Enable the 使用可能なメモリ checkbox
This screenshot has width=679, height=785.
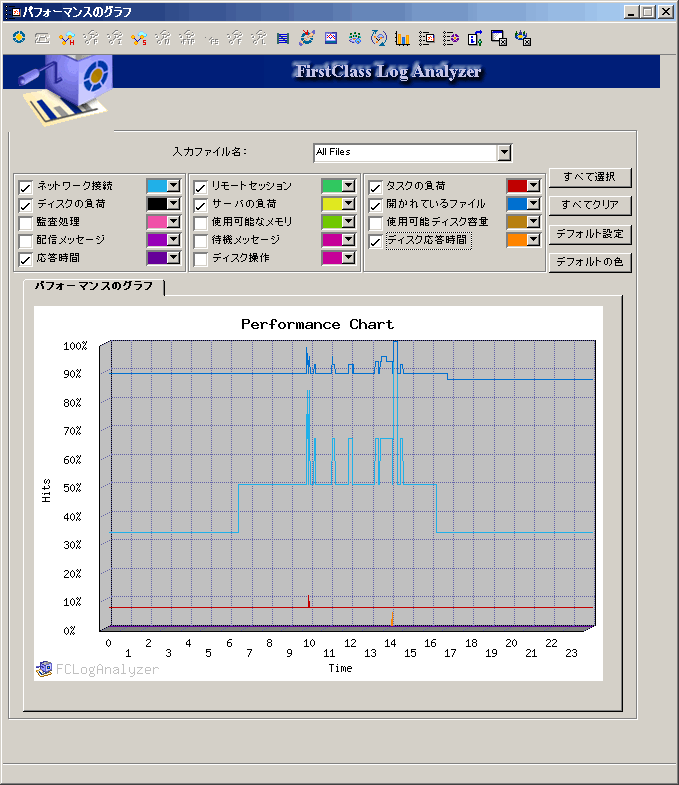[201, 222]
